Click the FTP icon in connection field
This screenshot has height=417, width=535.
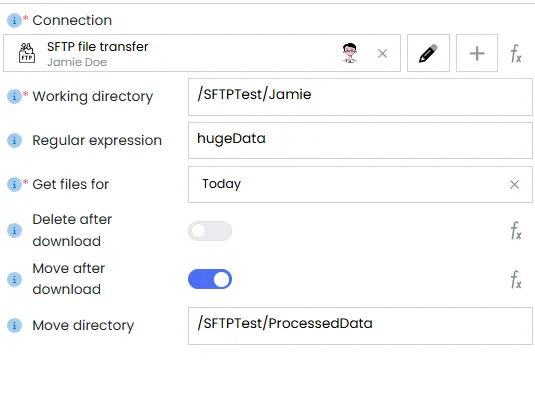27,53
